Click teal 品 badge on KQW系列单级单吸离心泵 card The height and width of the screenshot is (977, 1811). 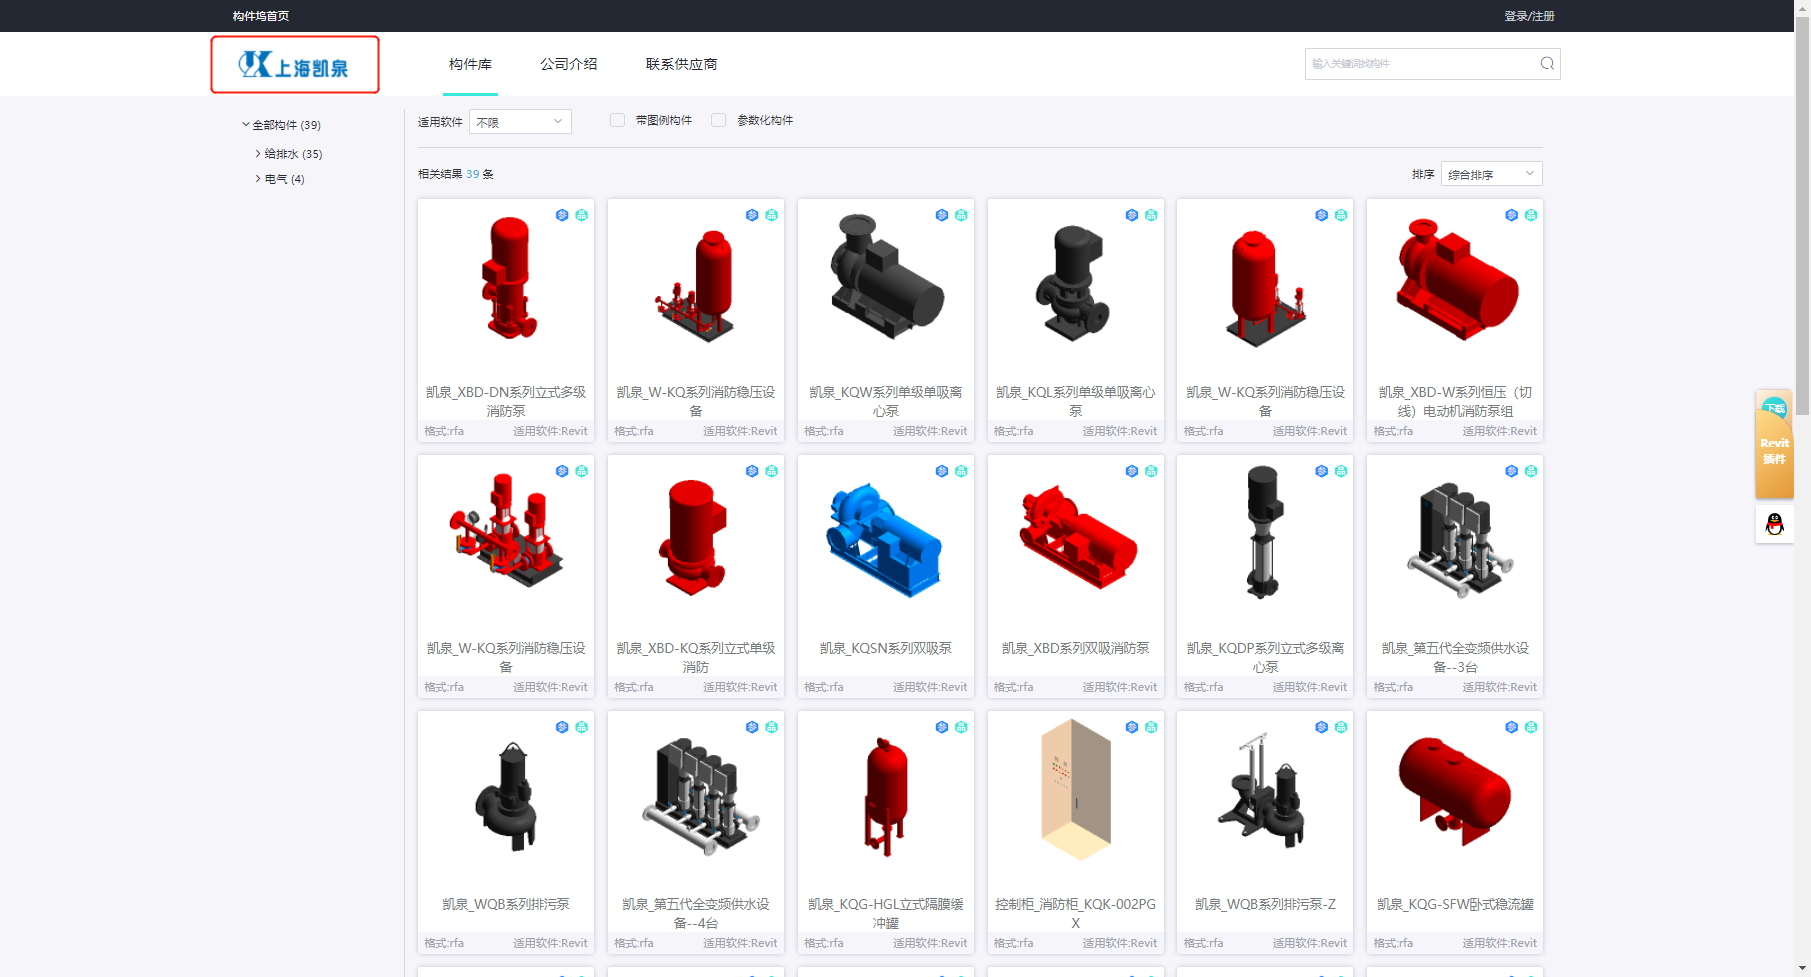pyautogui.click(x=961, y=215)
